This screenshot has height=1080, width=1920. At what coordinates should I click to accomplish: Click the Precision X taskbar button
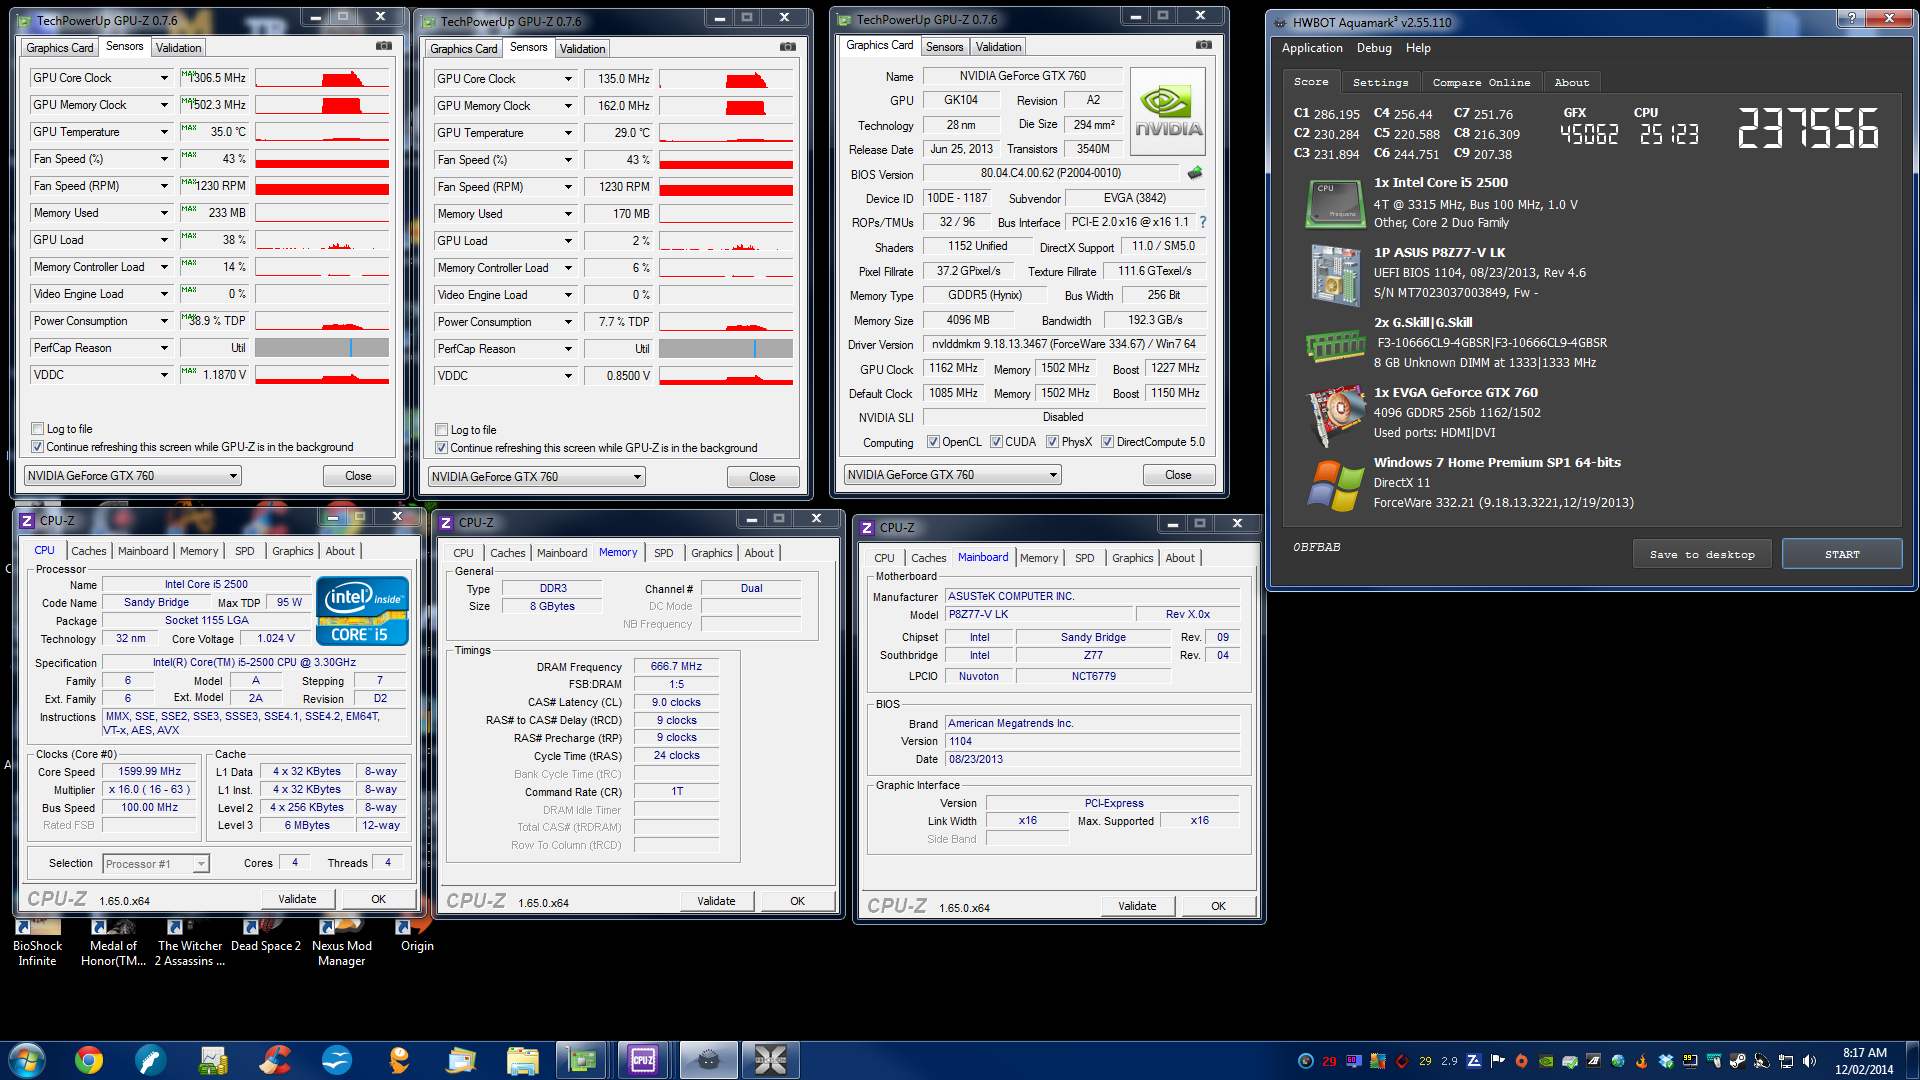click(x=770, y=1060)
